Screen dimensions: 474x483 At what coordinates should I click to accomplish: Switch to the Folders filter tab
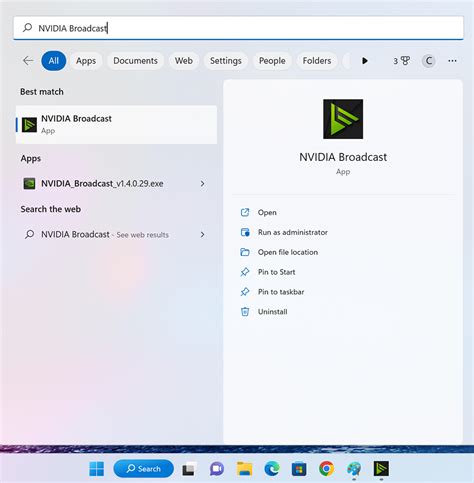(317, 61)
